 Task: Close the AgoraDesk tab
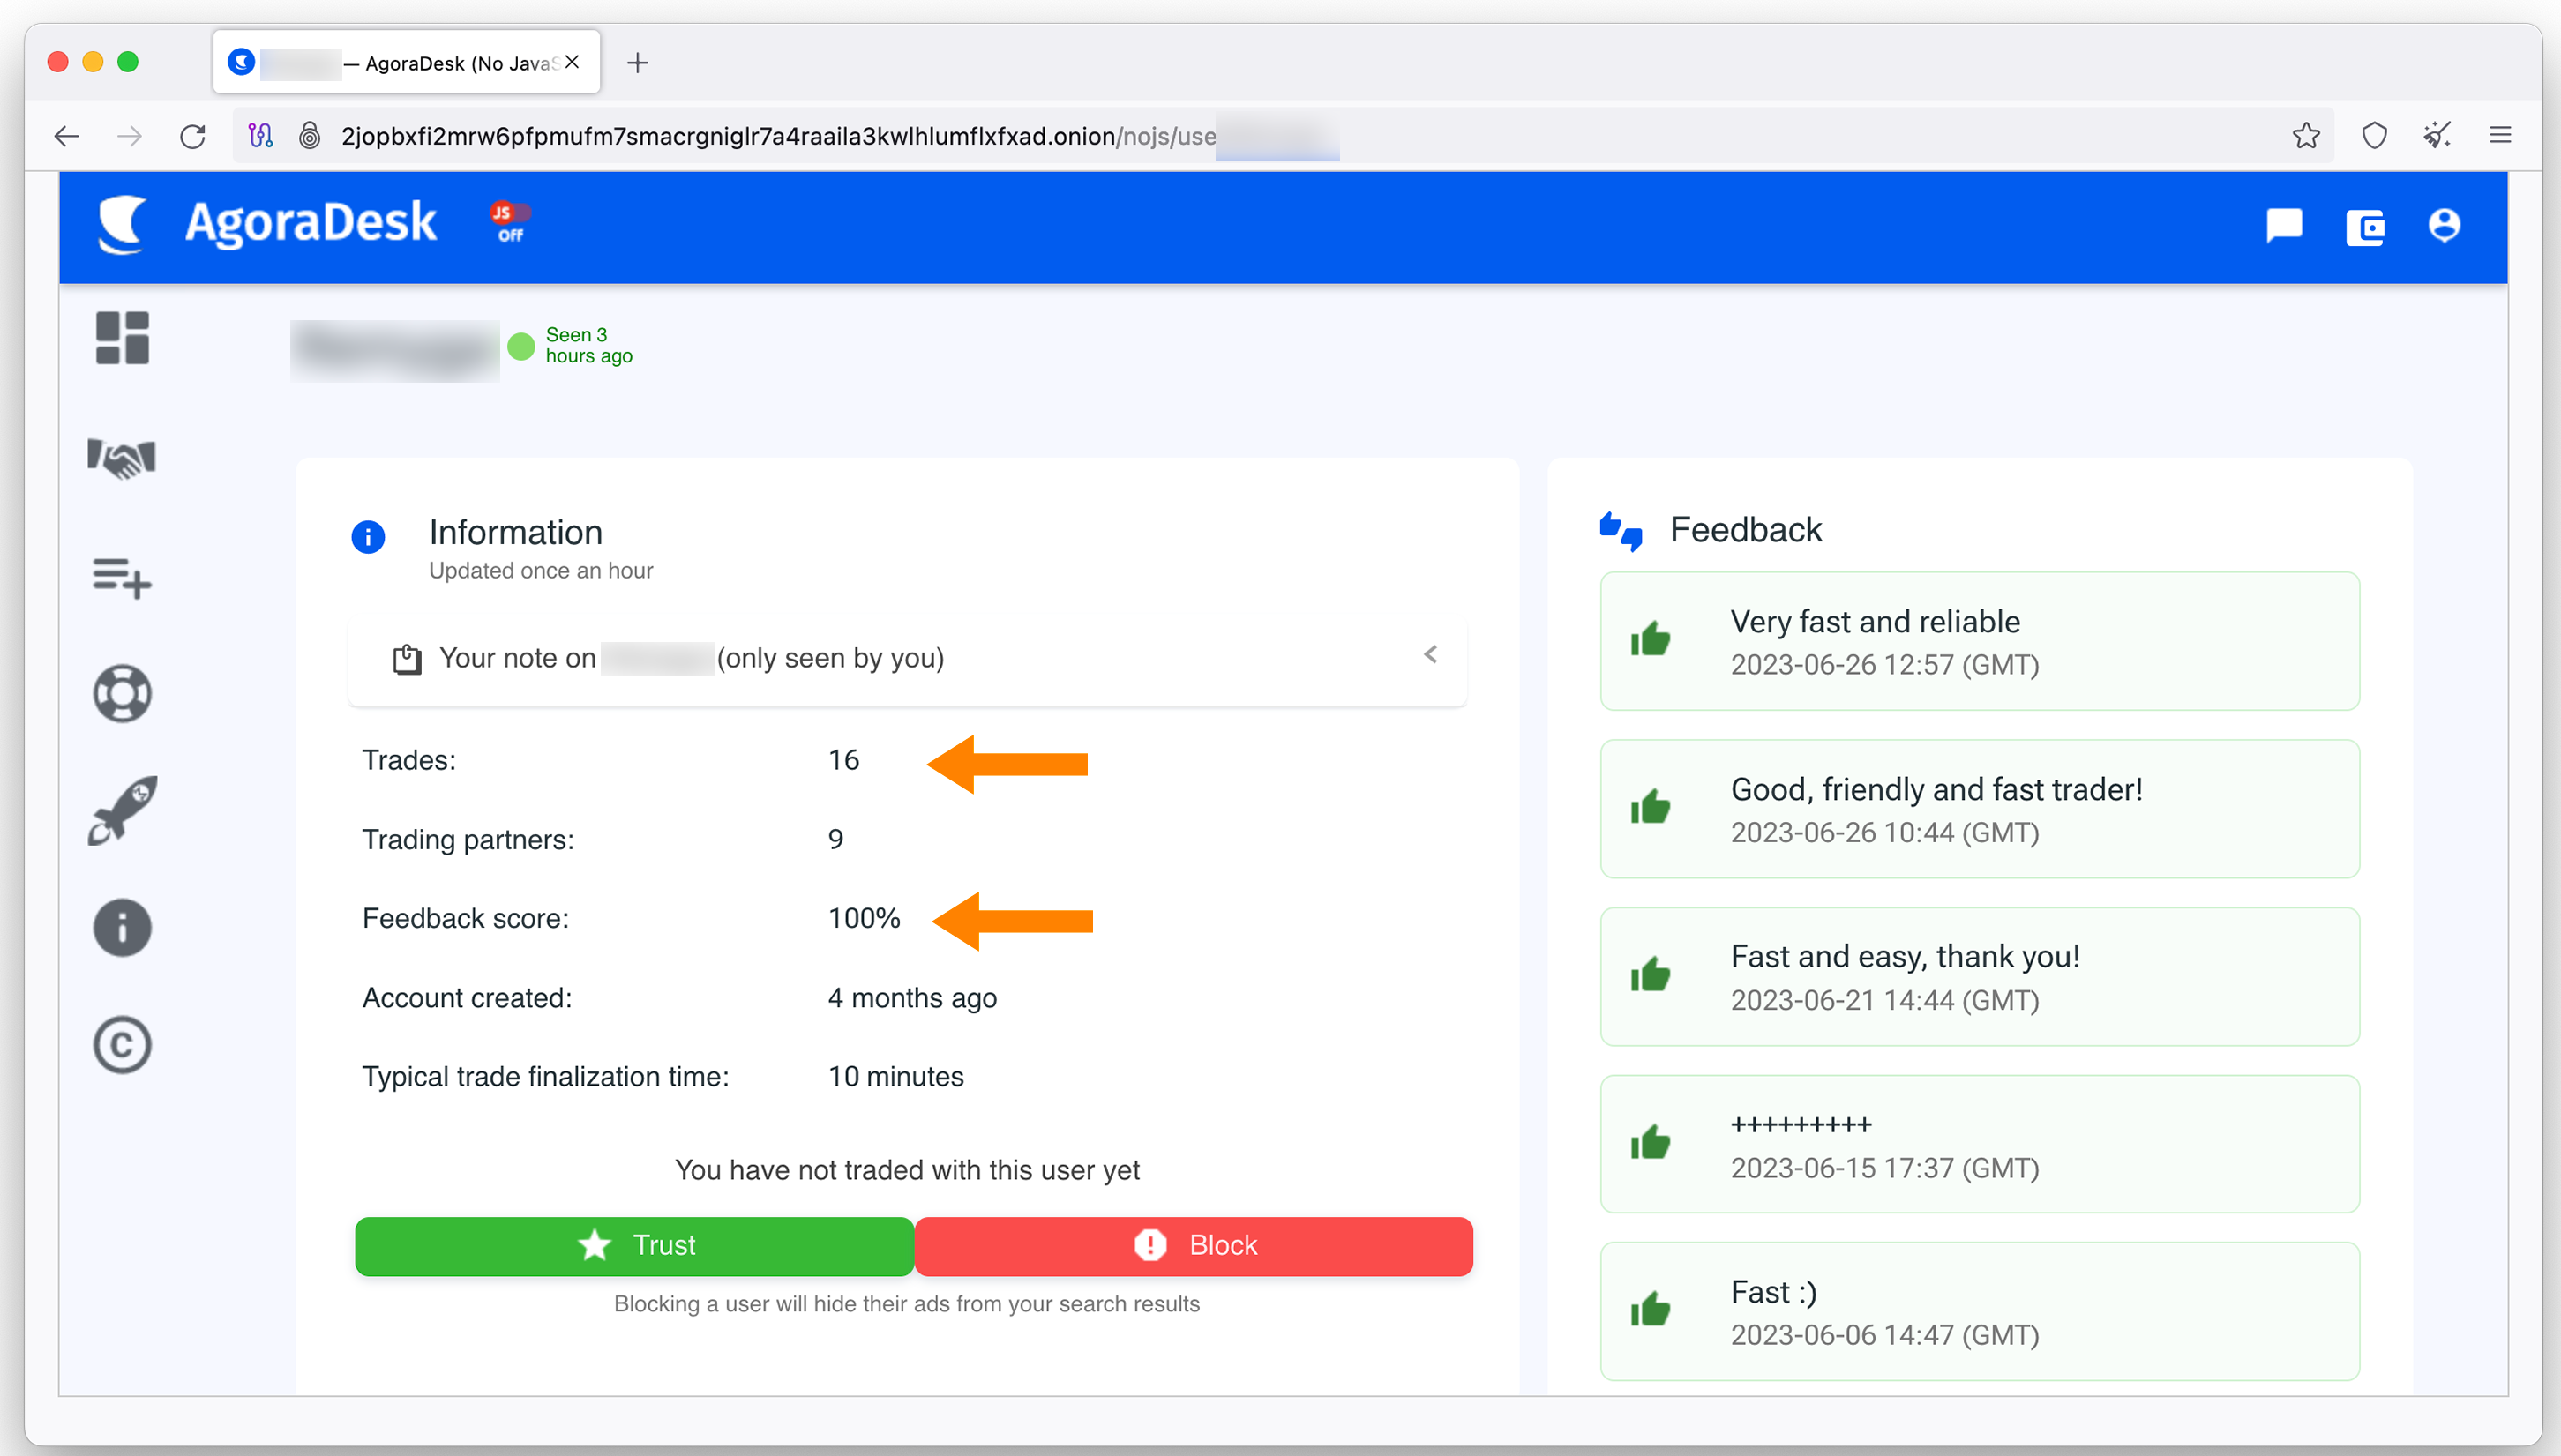click(x=572, y=62)
